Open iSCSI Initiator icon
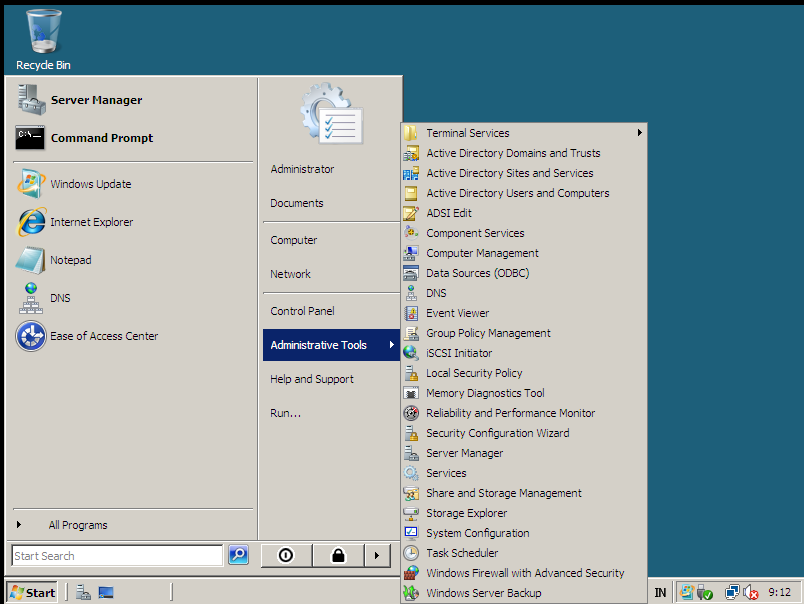 tap(411, 353)
